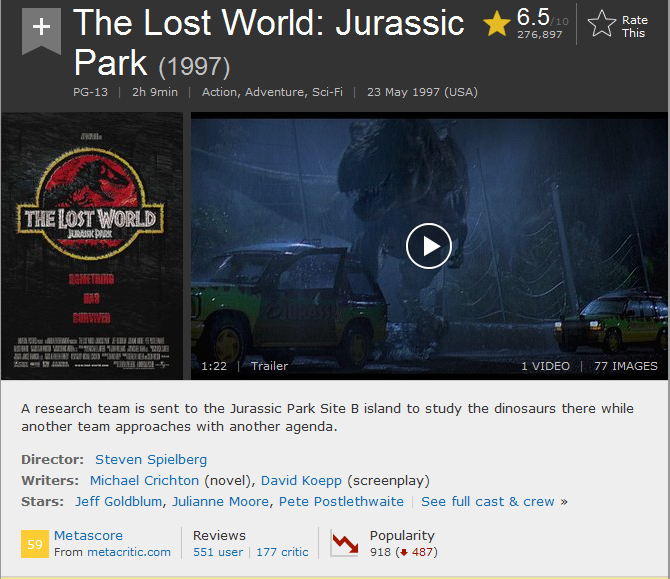Click the Rate This label
This screenshot has width=670, height=579.
(x=635, y=26)
